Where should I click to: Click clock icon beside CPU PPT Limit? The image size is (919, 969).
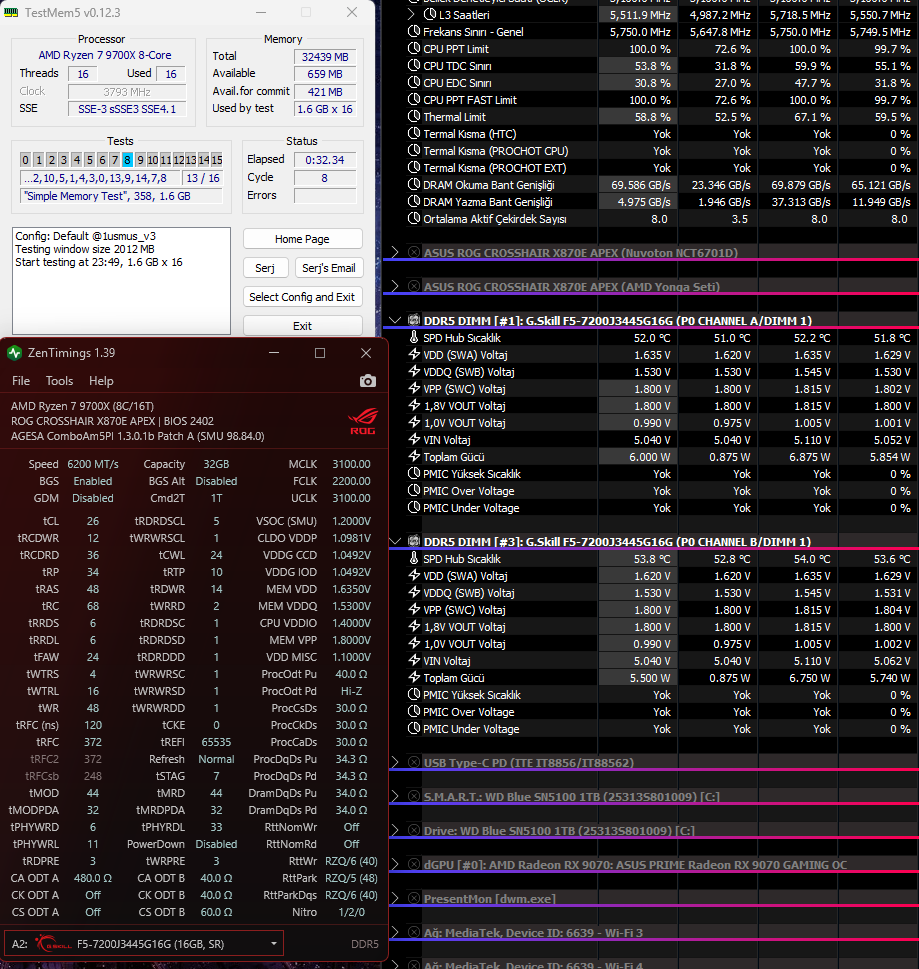coord(414,48)
